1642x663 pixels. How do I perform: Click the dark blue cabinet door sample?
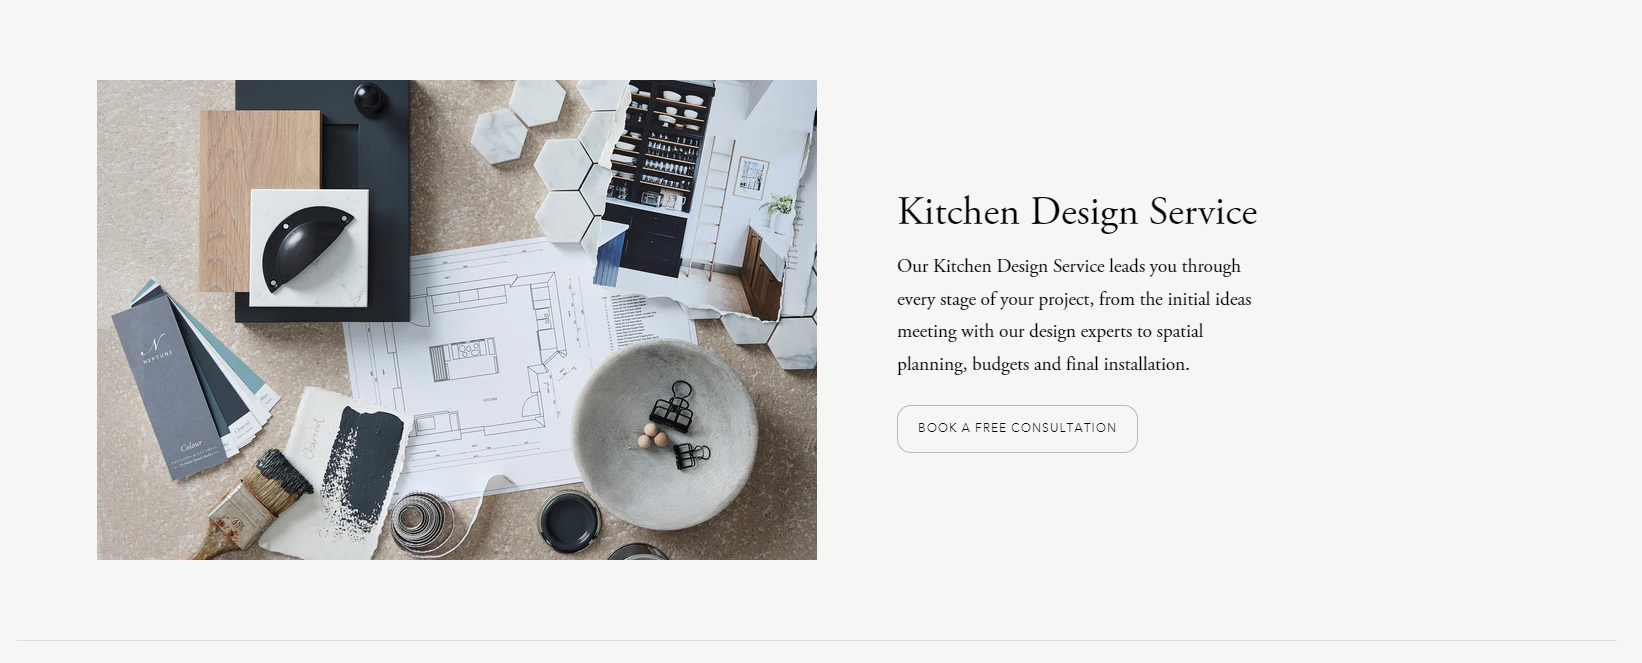click(x=322, y=200)
